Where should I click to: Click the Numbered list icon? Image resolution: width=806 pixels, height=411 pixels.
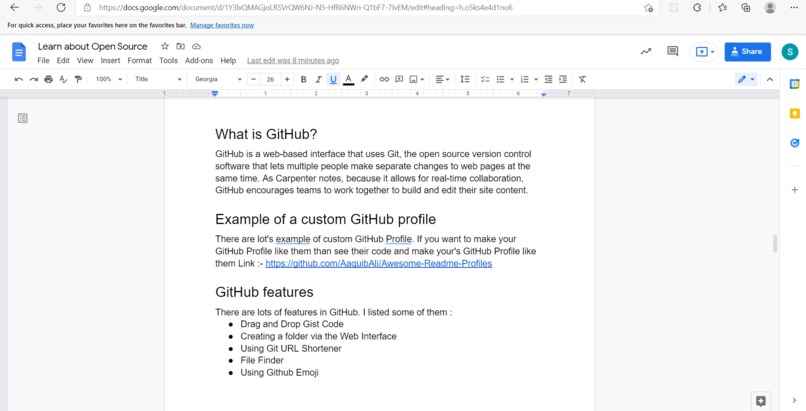tap(524, 79)
